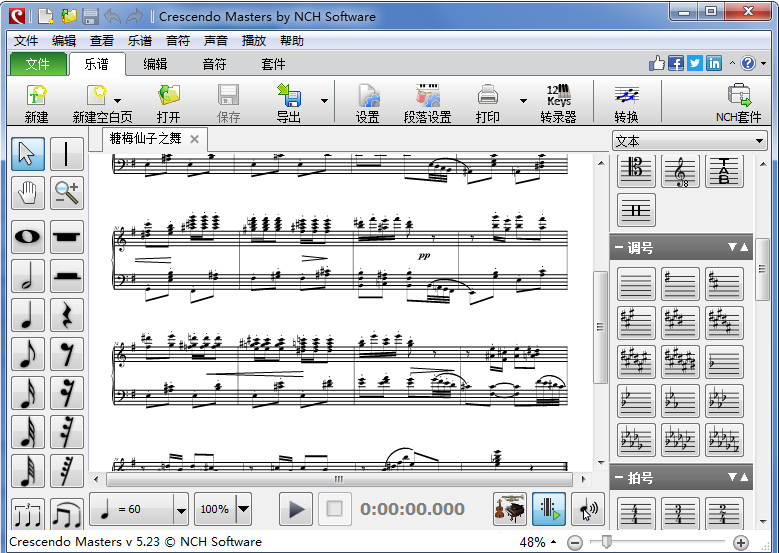Viewport: 779px width, 553px height.
Task: Open the 编辑 menu in menu bar
Action: [x=64, y=41]
